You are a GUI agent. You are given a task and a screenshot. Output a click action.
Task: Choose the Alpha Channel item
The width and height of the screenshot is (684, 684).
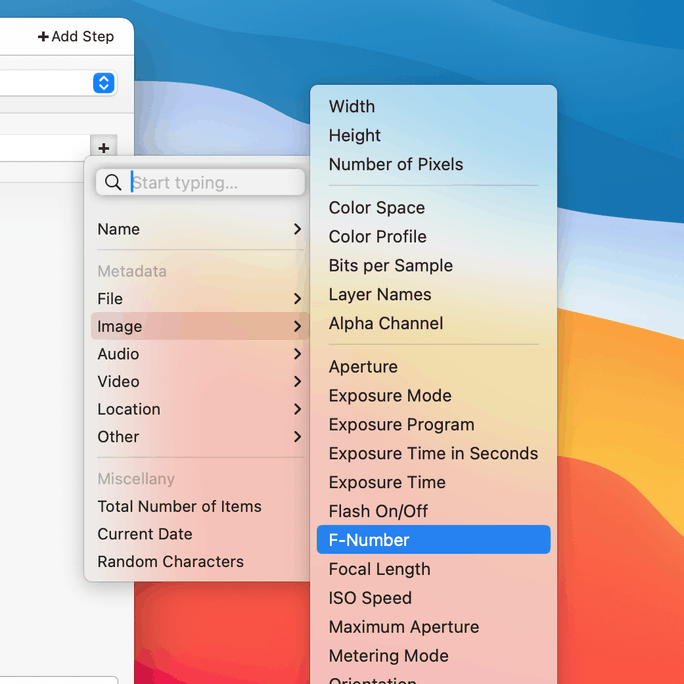click(x=386, y=324)
